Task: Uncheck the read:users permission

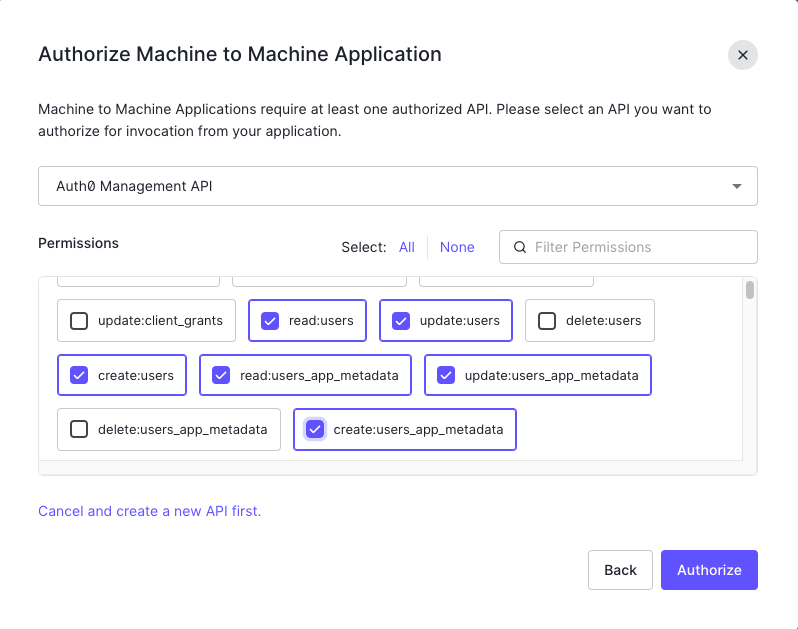Action: [x=269, y=321]
